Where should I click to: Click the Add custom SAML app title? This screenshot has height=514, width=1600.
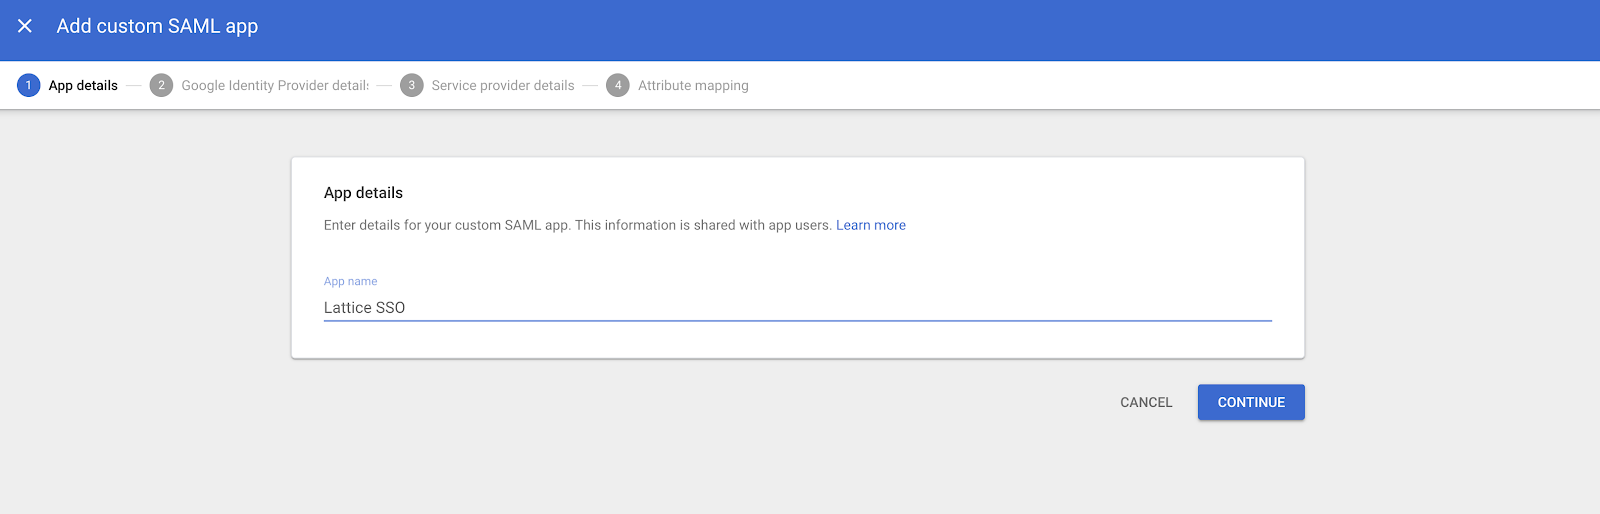point(157,26)
